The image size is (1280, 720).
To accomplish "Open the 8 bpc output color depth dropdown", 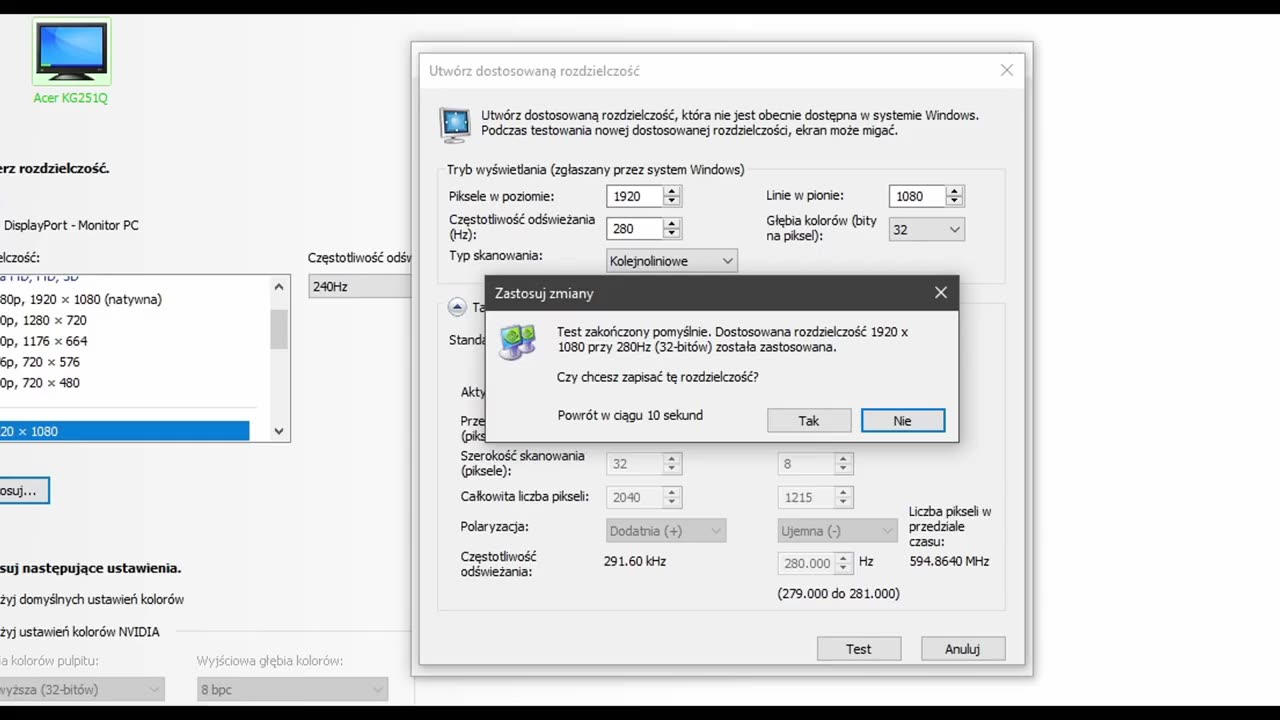I will [x=292, y=689].
